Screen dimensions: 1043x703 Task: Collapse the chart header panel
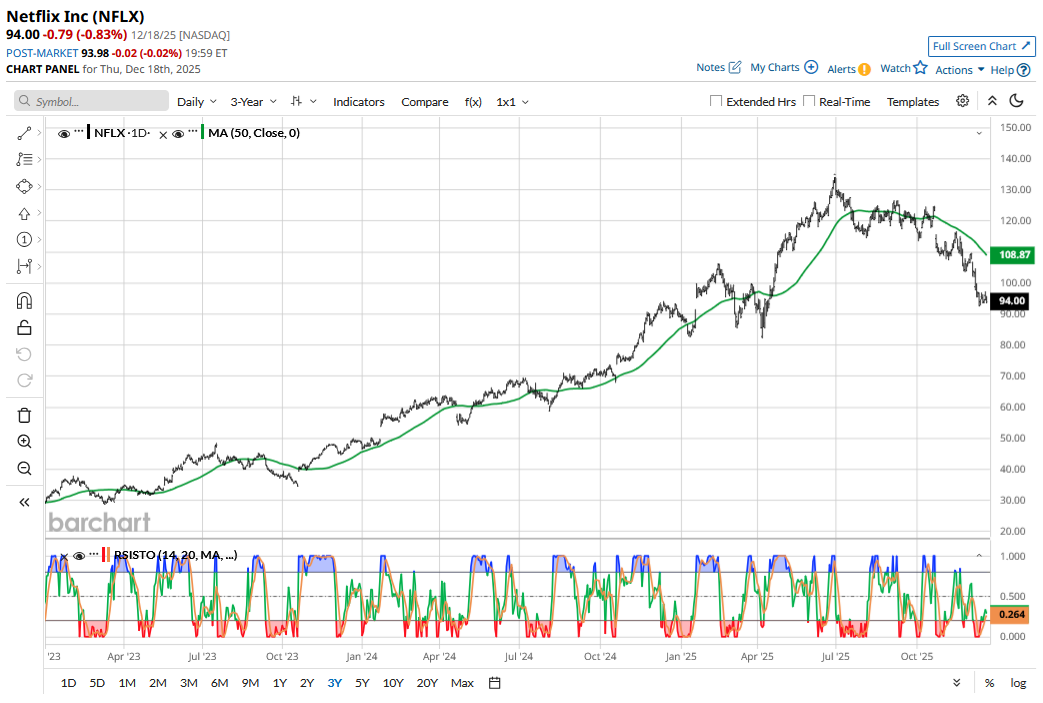coord(992,101)
